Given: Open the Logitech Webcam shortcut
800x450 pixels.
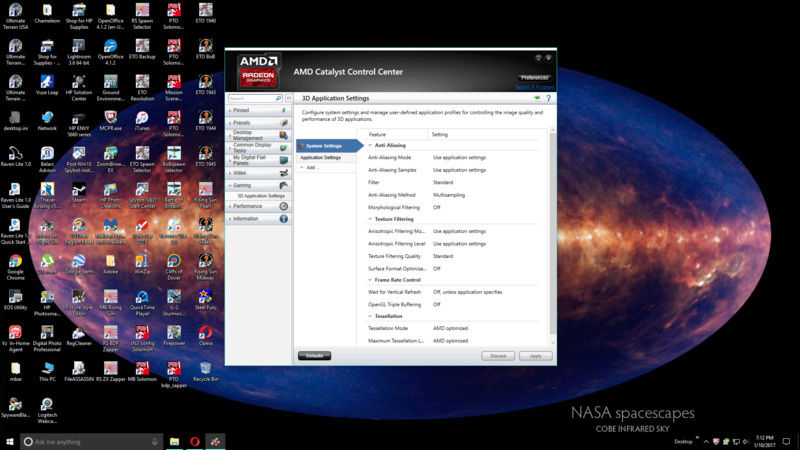Looking at the screenshot, I should point(47,410).
